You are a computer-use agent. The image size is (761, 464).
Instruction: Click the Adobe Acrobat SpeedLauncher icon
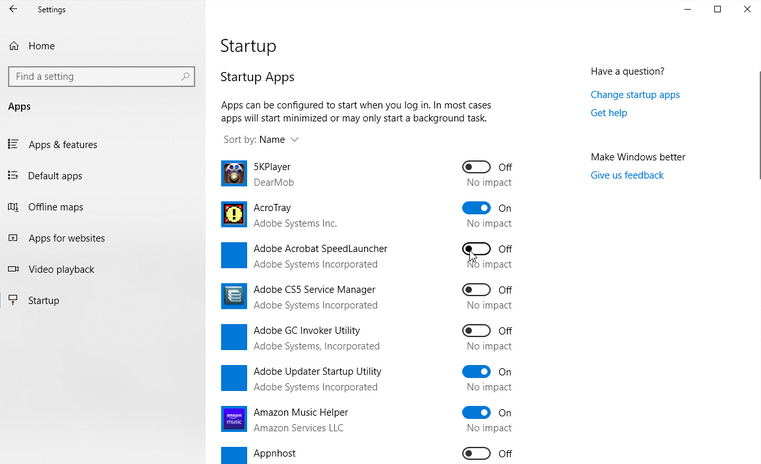(x=234, y=255)
